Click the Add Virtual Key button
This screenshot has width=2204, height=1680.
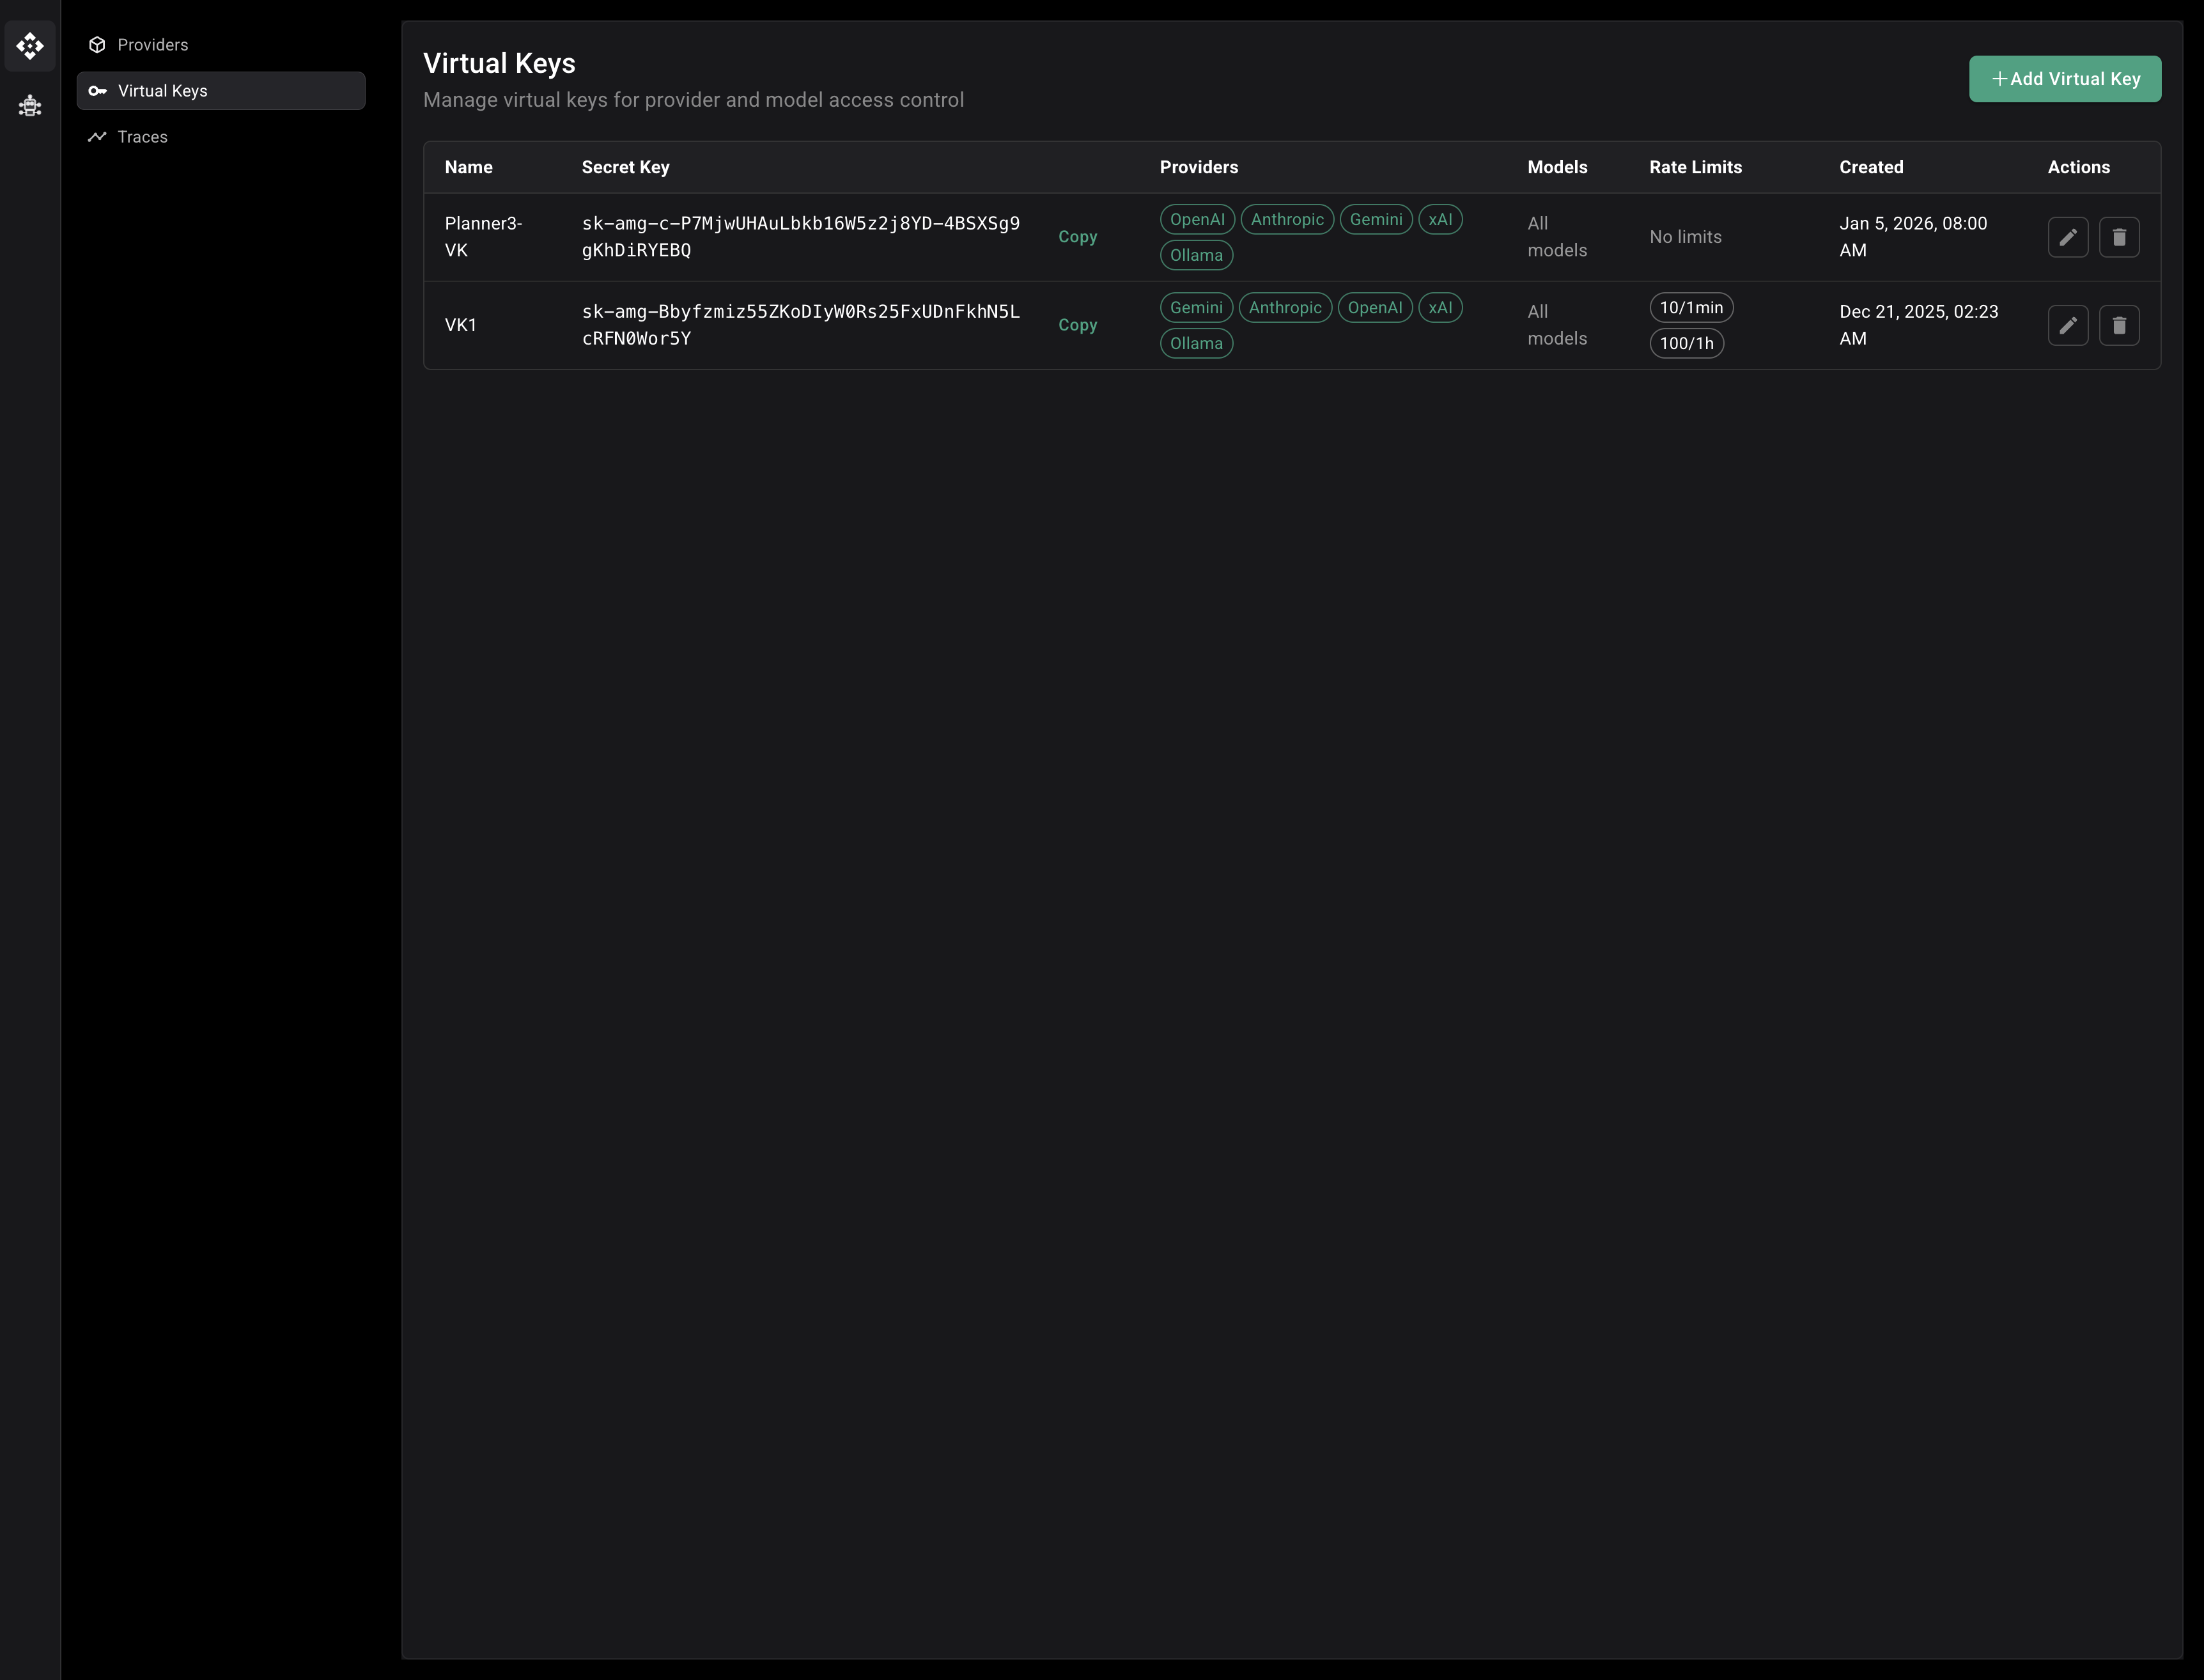point(2065,79)
